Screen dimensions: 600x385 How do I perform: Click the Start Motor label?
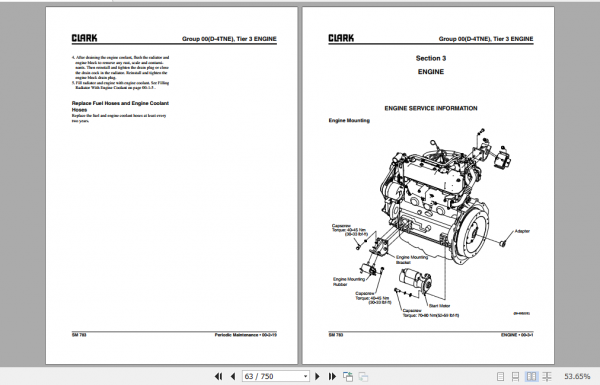[440, 306]
